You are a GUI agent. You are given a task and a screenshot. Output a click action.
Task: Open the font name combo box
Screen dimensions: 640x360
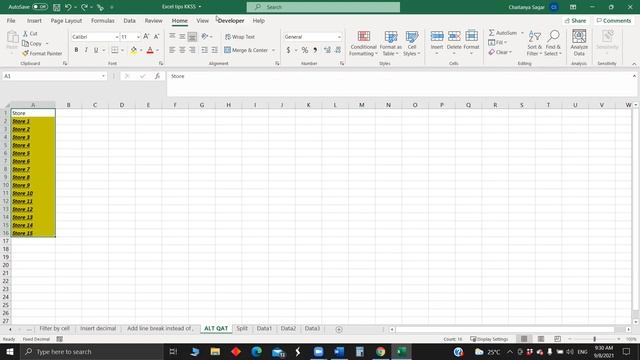coord(95,37)
